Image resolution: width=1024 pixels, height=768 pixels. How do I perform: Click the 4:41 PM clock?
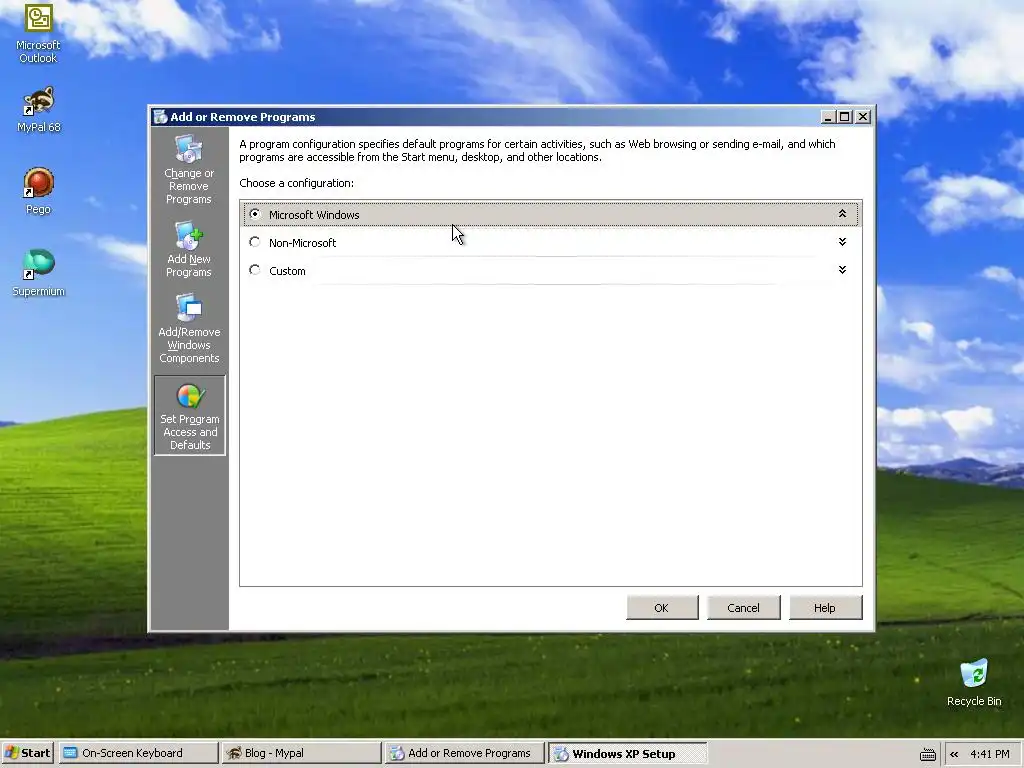point(989,754)
